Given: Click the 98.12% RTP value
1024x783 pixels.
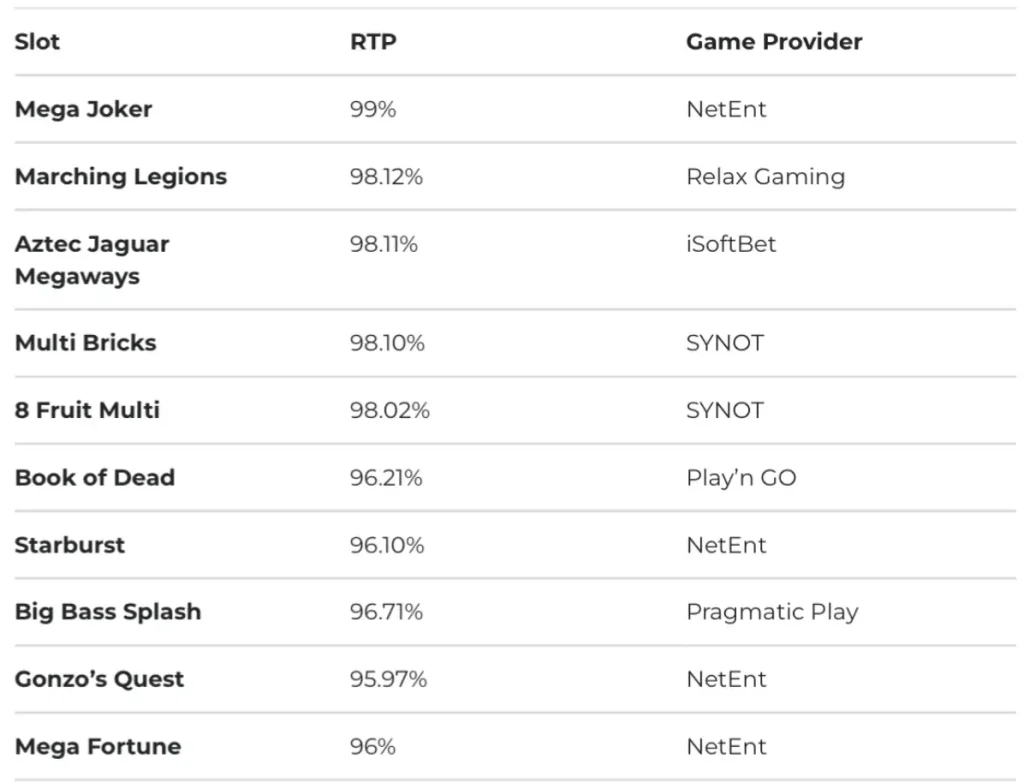Looking at the screenshot, I should [x=386, y=177].
